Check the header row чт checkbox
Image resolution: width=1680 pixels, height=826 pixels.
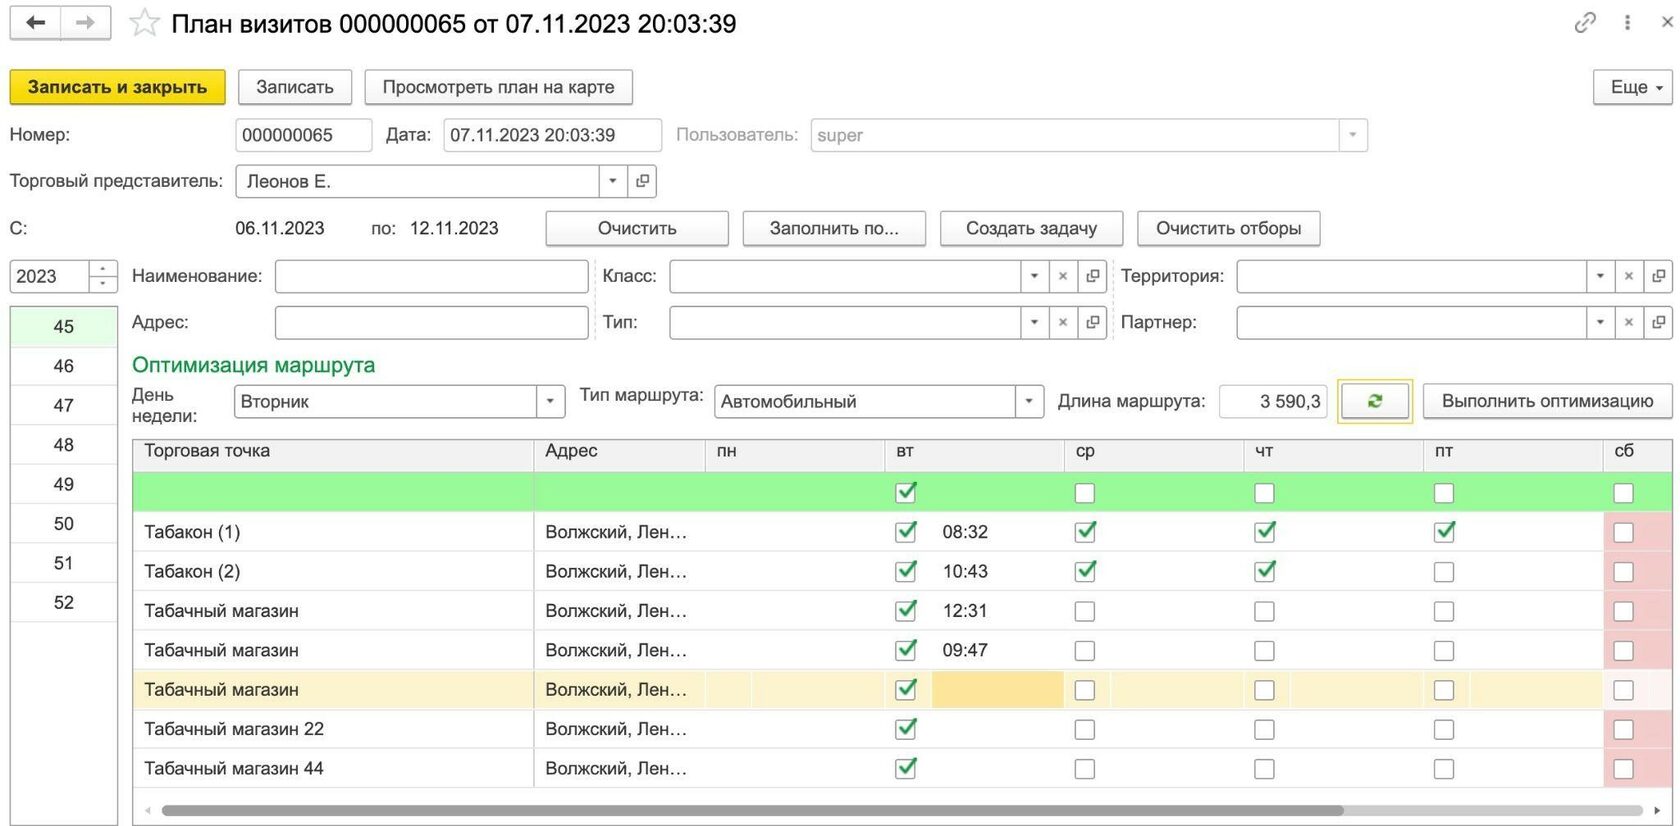(x=1265, y=493)
